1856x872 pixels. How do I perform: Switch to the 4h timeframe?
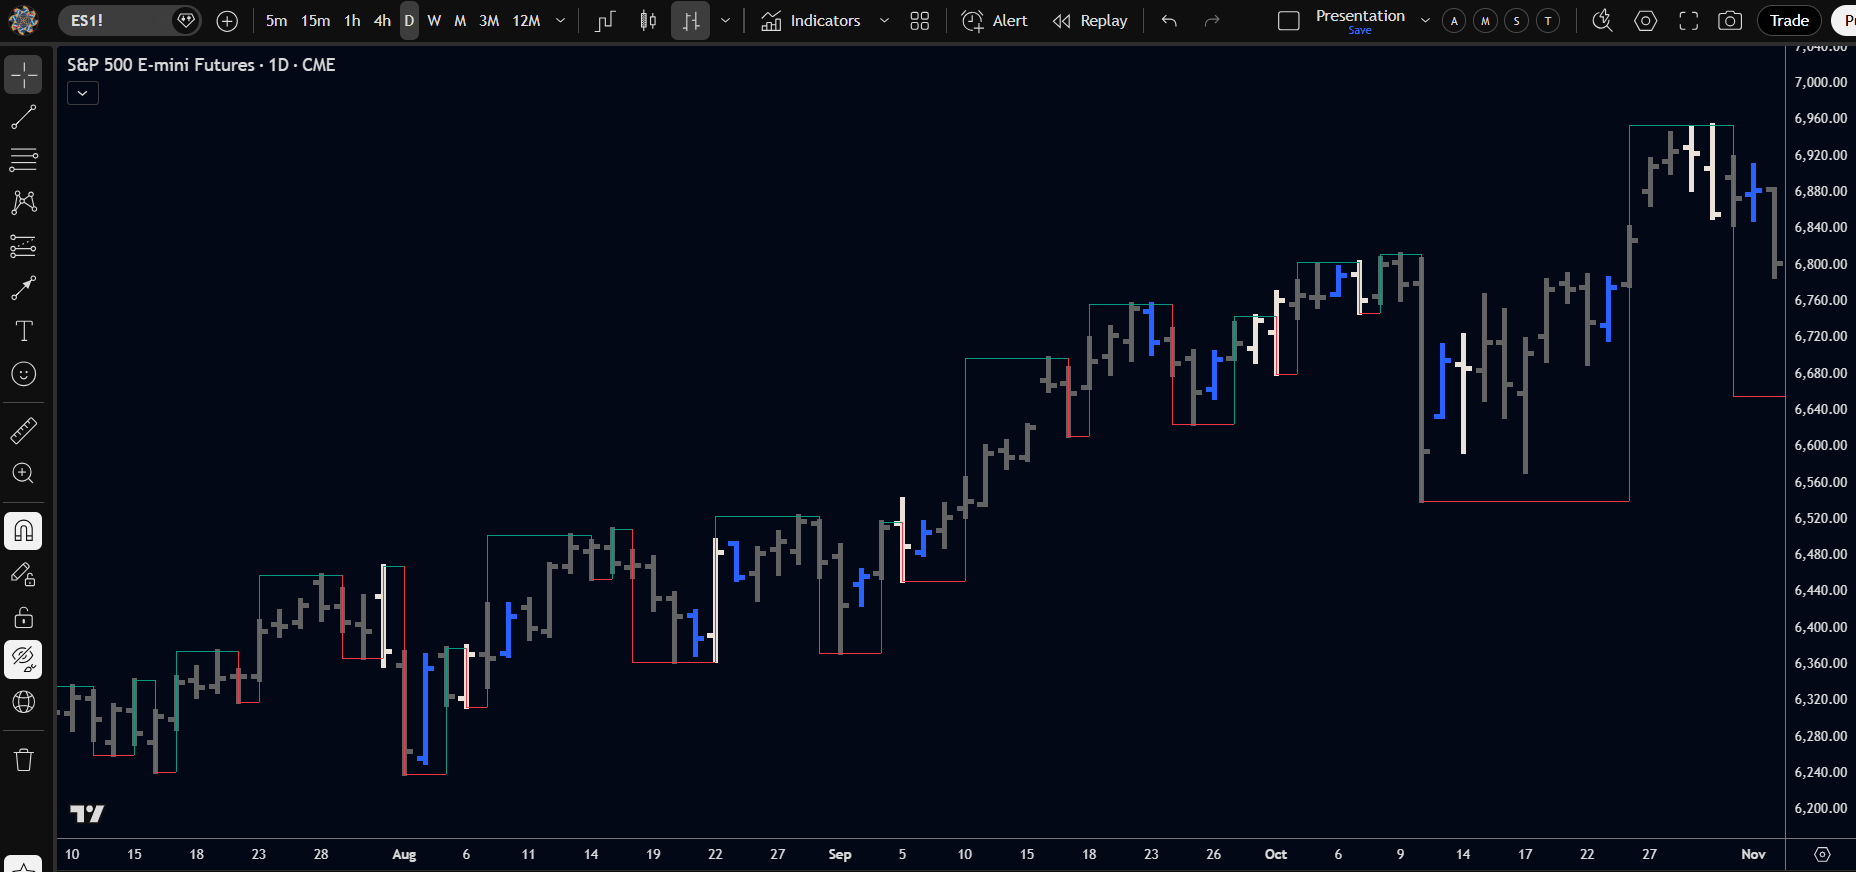pos(382,21)
